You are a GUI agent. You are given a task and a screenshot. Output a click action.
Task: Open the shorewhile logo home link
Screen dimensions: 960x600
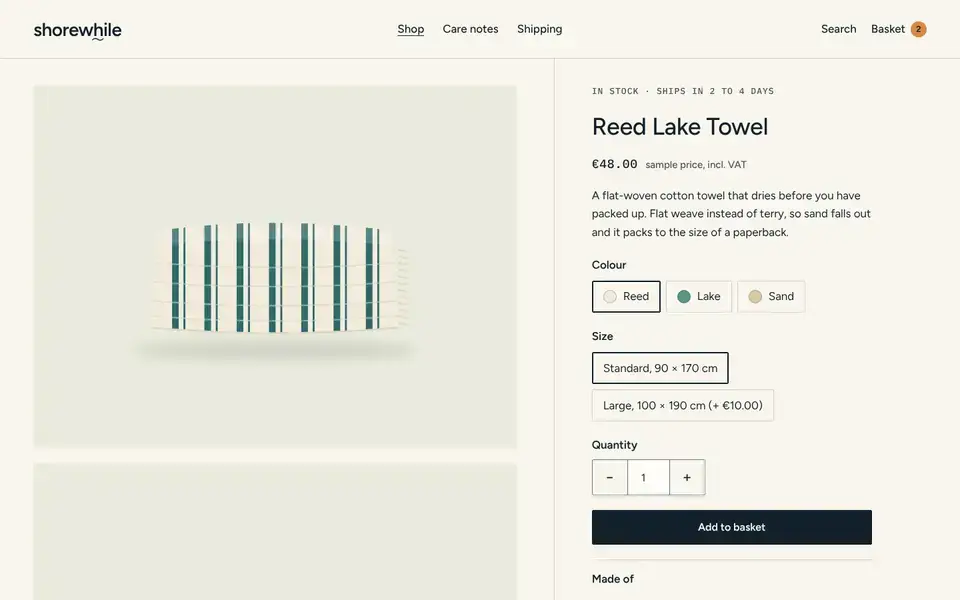(x=77, y=30)
